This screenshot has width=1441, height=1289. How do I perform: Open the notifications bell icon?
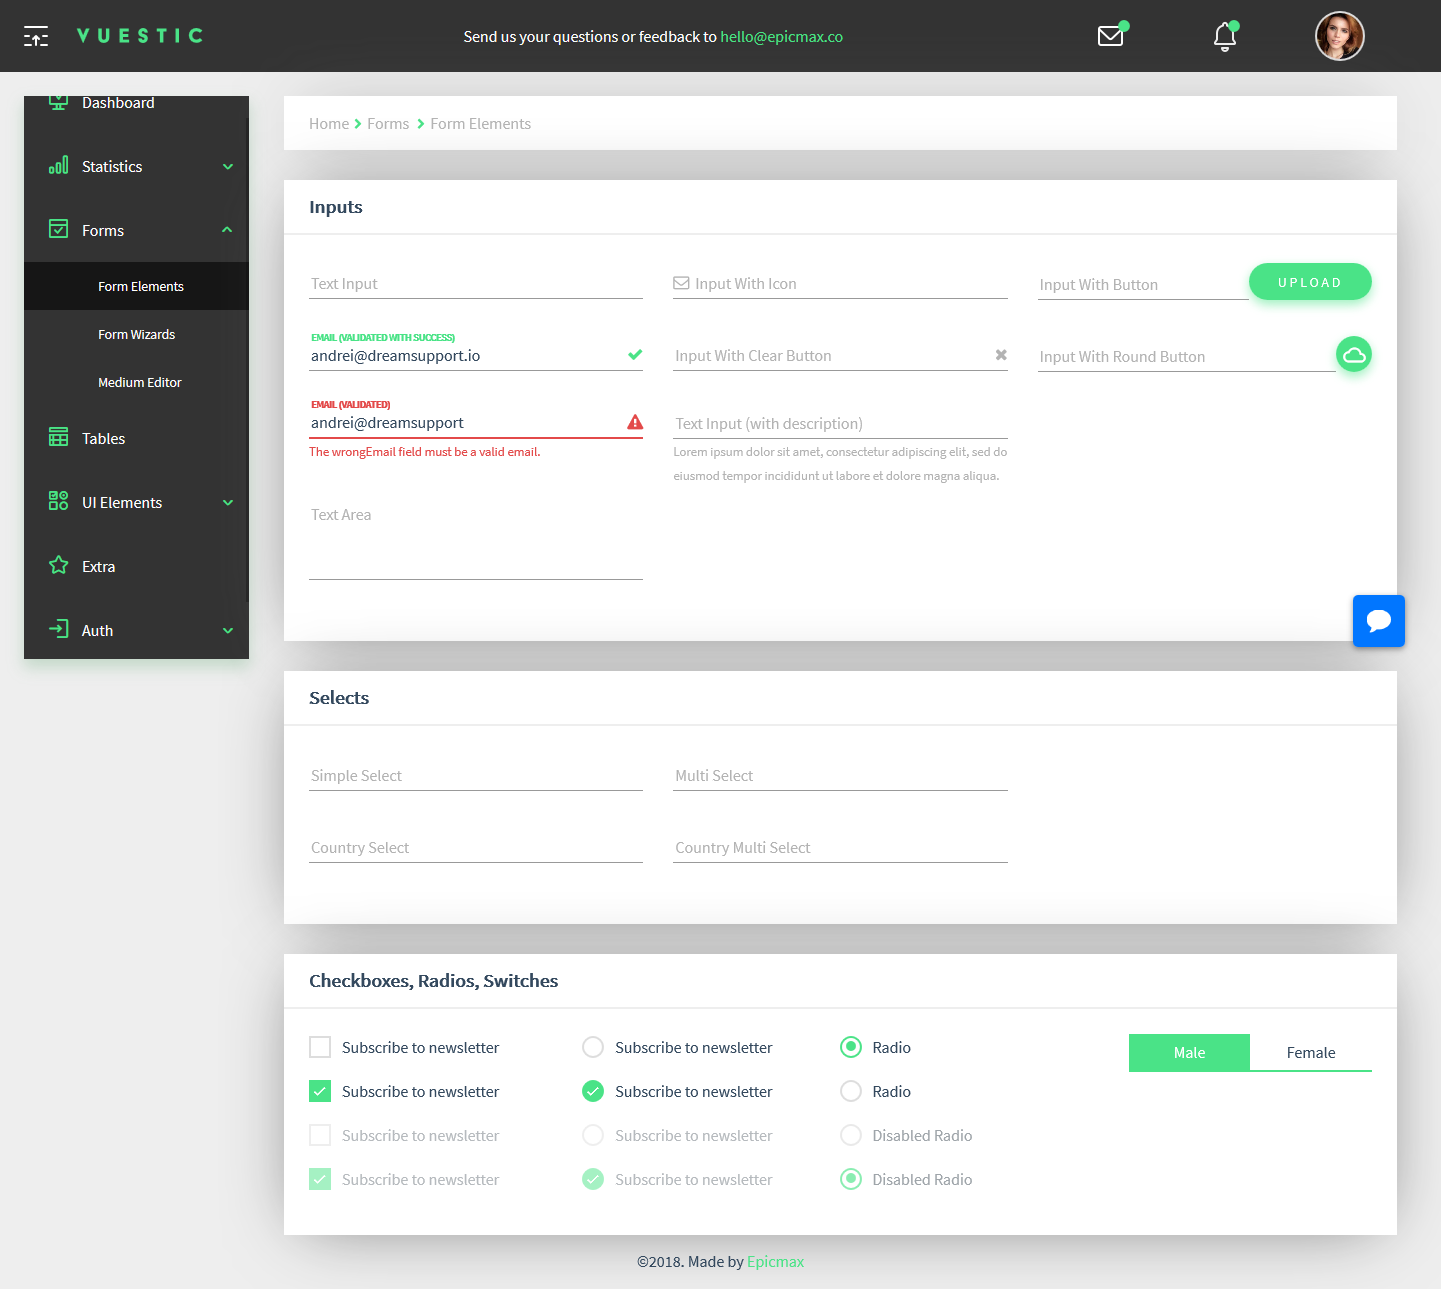coord(1224,37)
